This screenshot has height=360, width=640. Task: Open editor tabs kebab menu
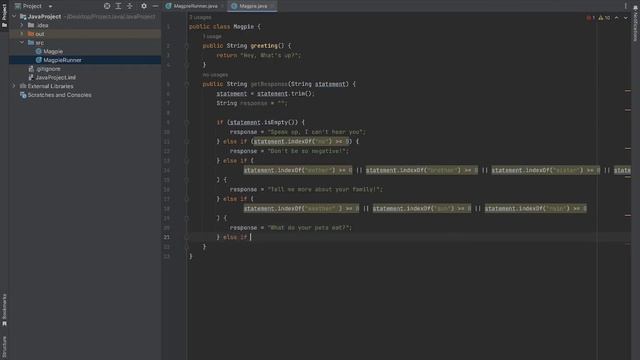(x=625, y=6)
